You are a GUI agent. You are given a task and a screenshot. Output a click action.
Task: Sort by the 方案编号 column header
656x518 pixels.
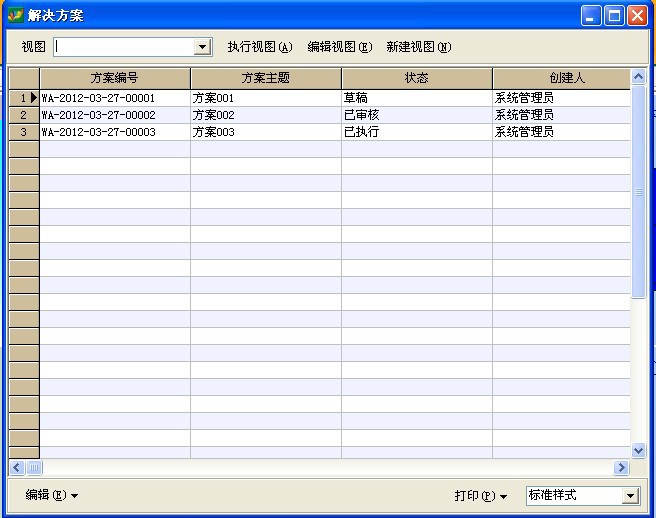[115, 78]
